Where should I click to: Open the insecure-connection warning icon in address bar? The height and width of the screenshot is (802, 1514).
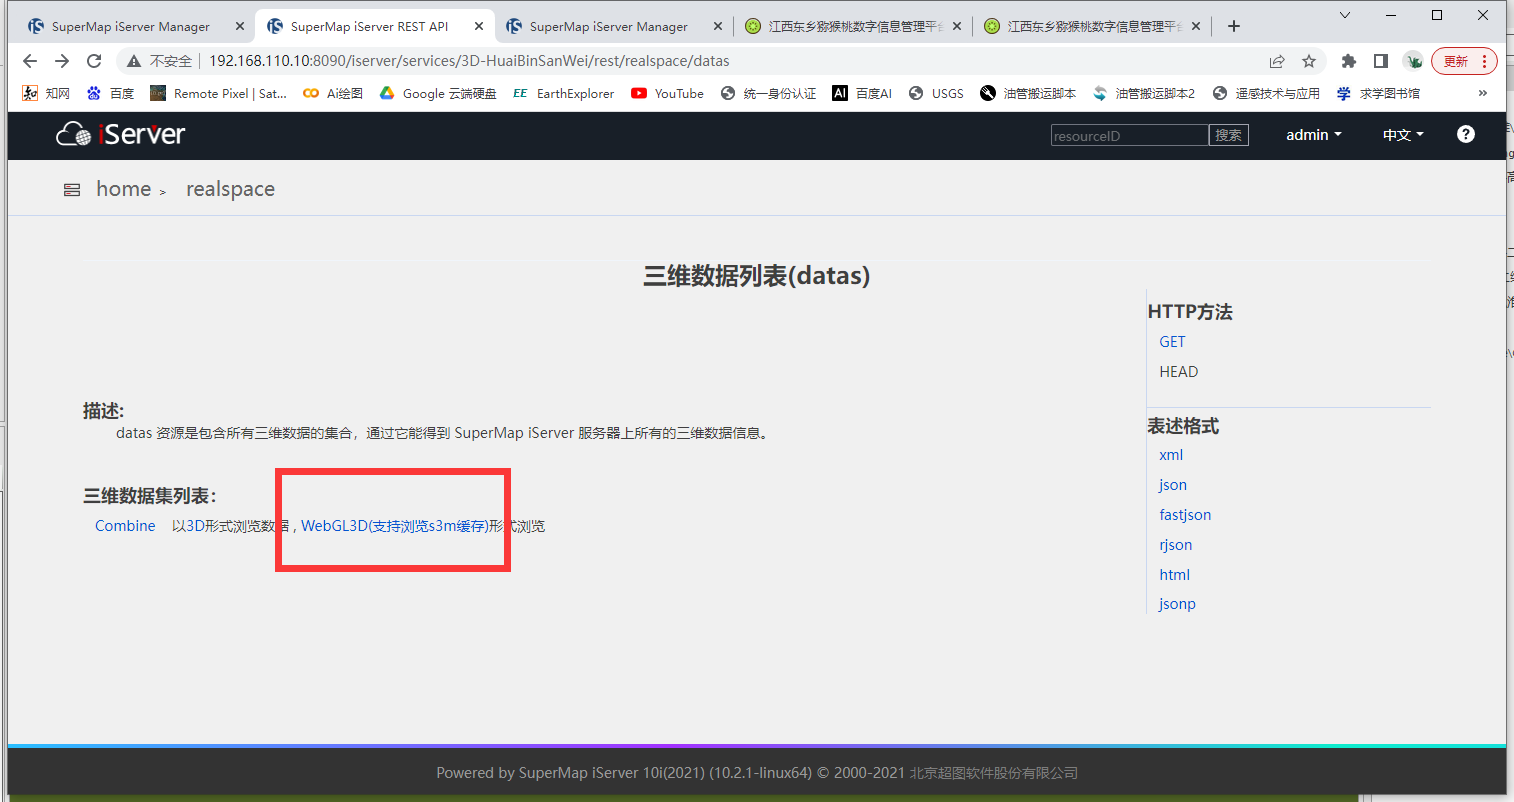(133, 61)
